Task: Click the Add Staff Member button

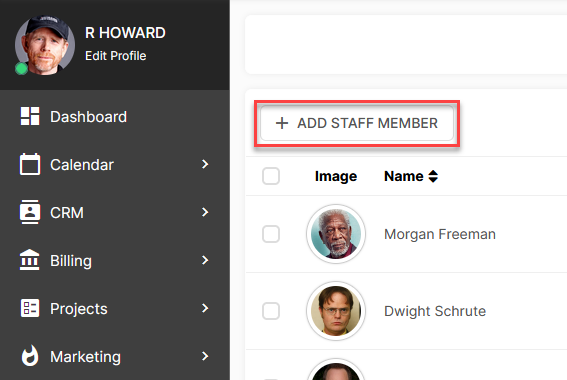Action: point(357,123)
